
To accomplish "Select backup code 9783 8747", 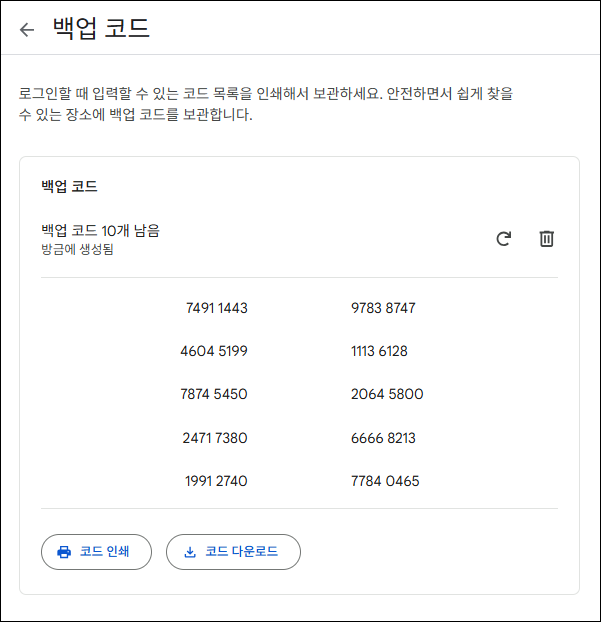I will click(383, 308).
